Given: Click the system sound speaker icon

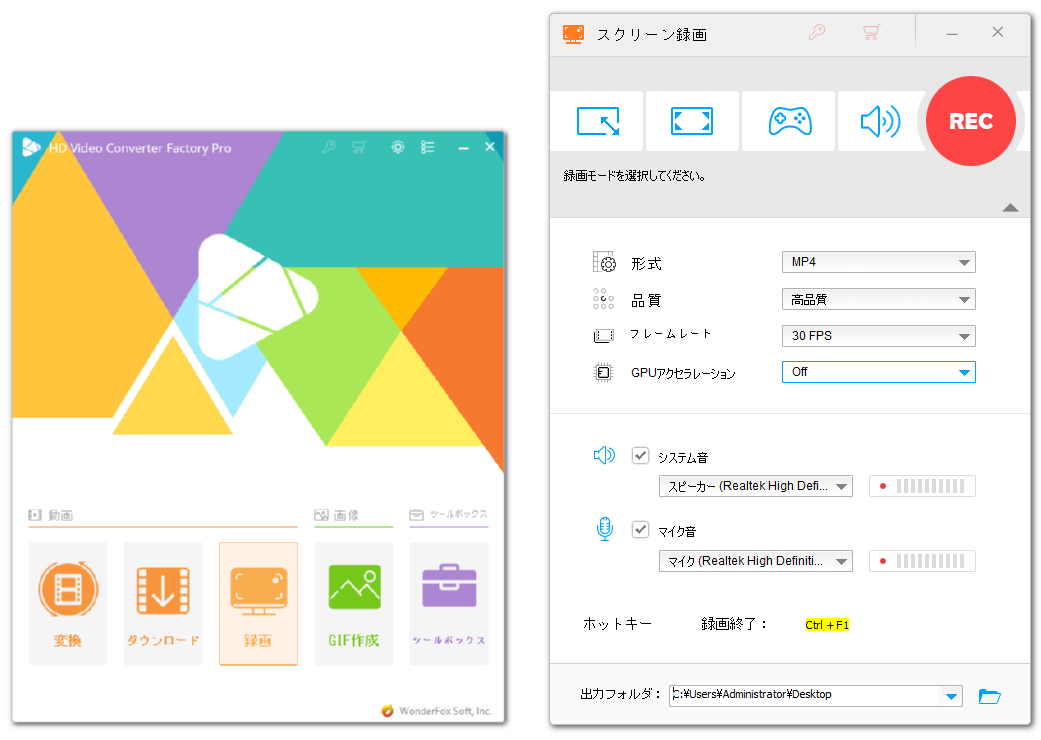Looking at the screenshot, I should tap(603, 455).
